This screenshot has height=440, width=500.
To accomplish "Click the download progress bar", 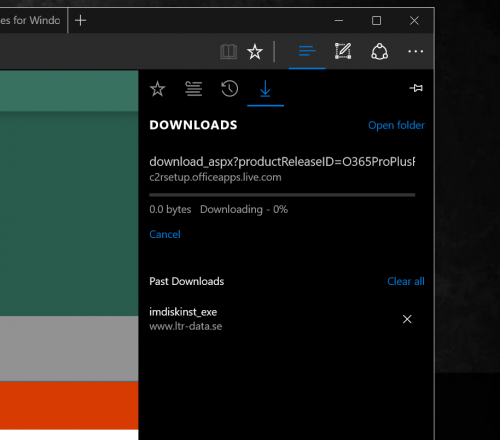I will 282,195.
